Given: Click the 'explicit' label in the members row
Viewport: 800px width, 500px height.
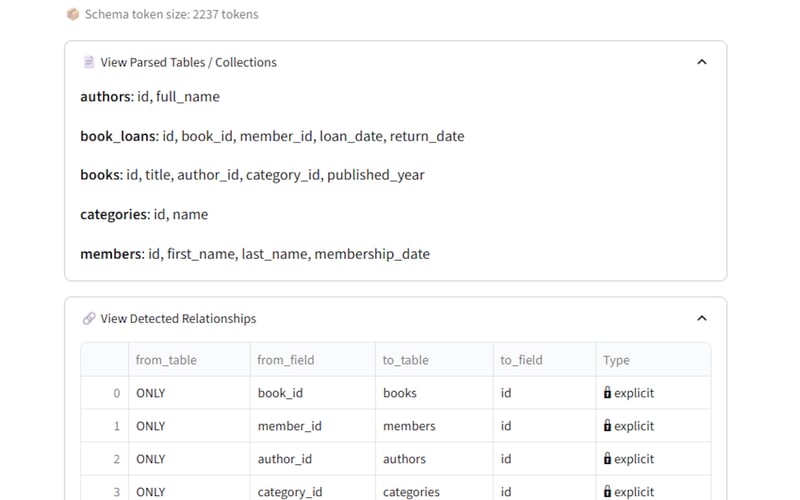Looking at the screenshot, I should tap(634, 426).
